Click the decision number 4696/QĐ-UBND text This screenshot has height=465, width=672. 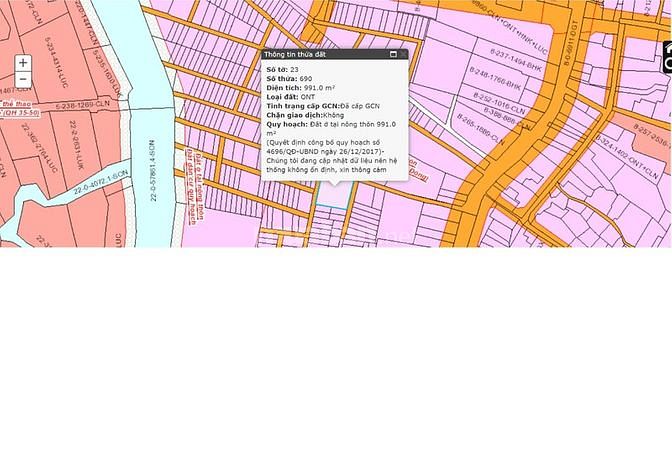coord(291,151)
